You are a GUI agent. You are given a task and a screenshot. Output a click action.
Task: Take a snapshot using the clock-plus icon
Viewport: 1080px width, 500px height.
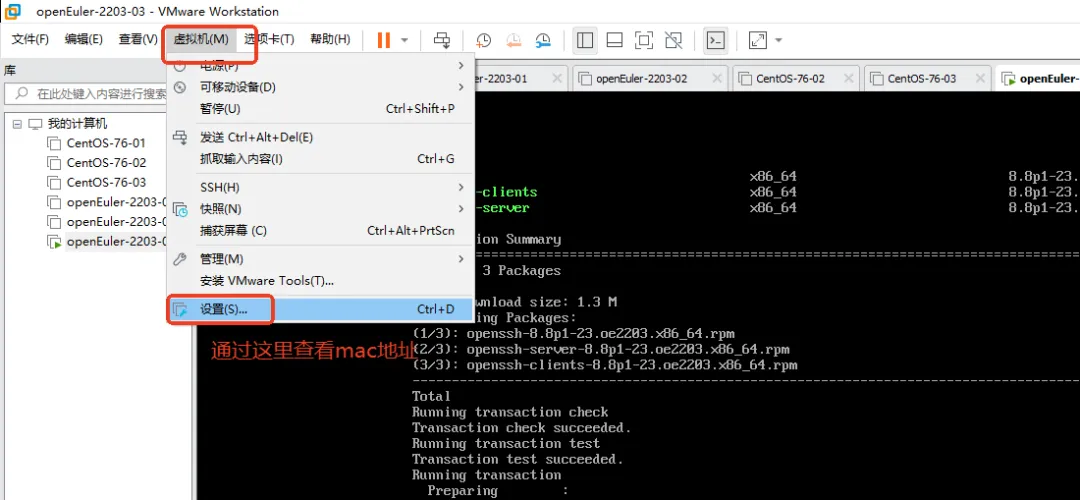pyautogui.click(x=483, y=40)
